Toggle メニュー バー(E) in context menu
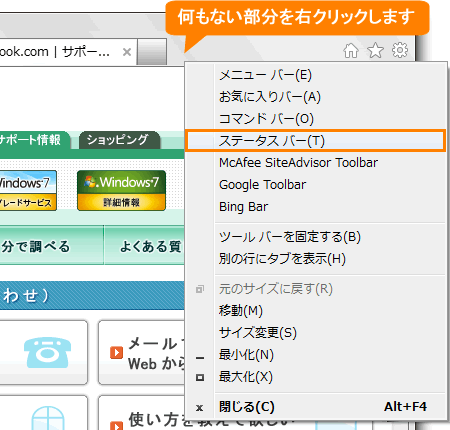450x430 pixels. [x=315, y=75]
